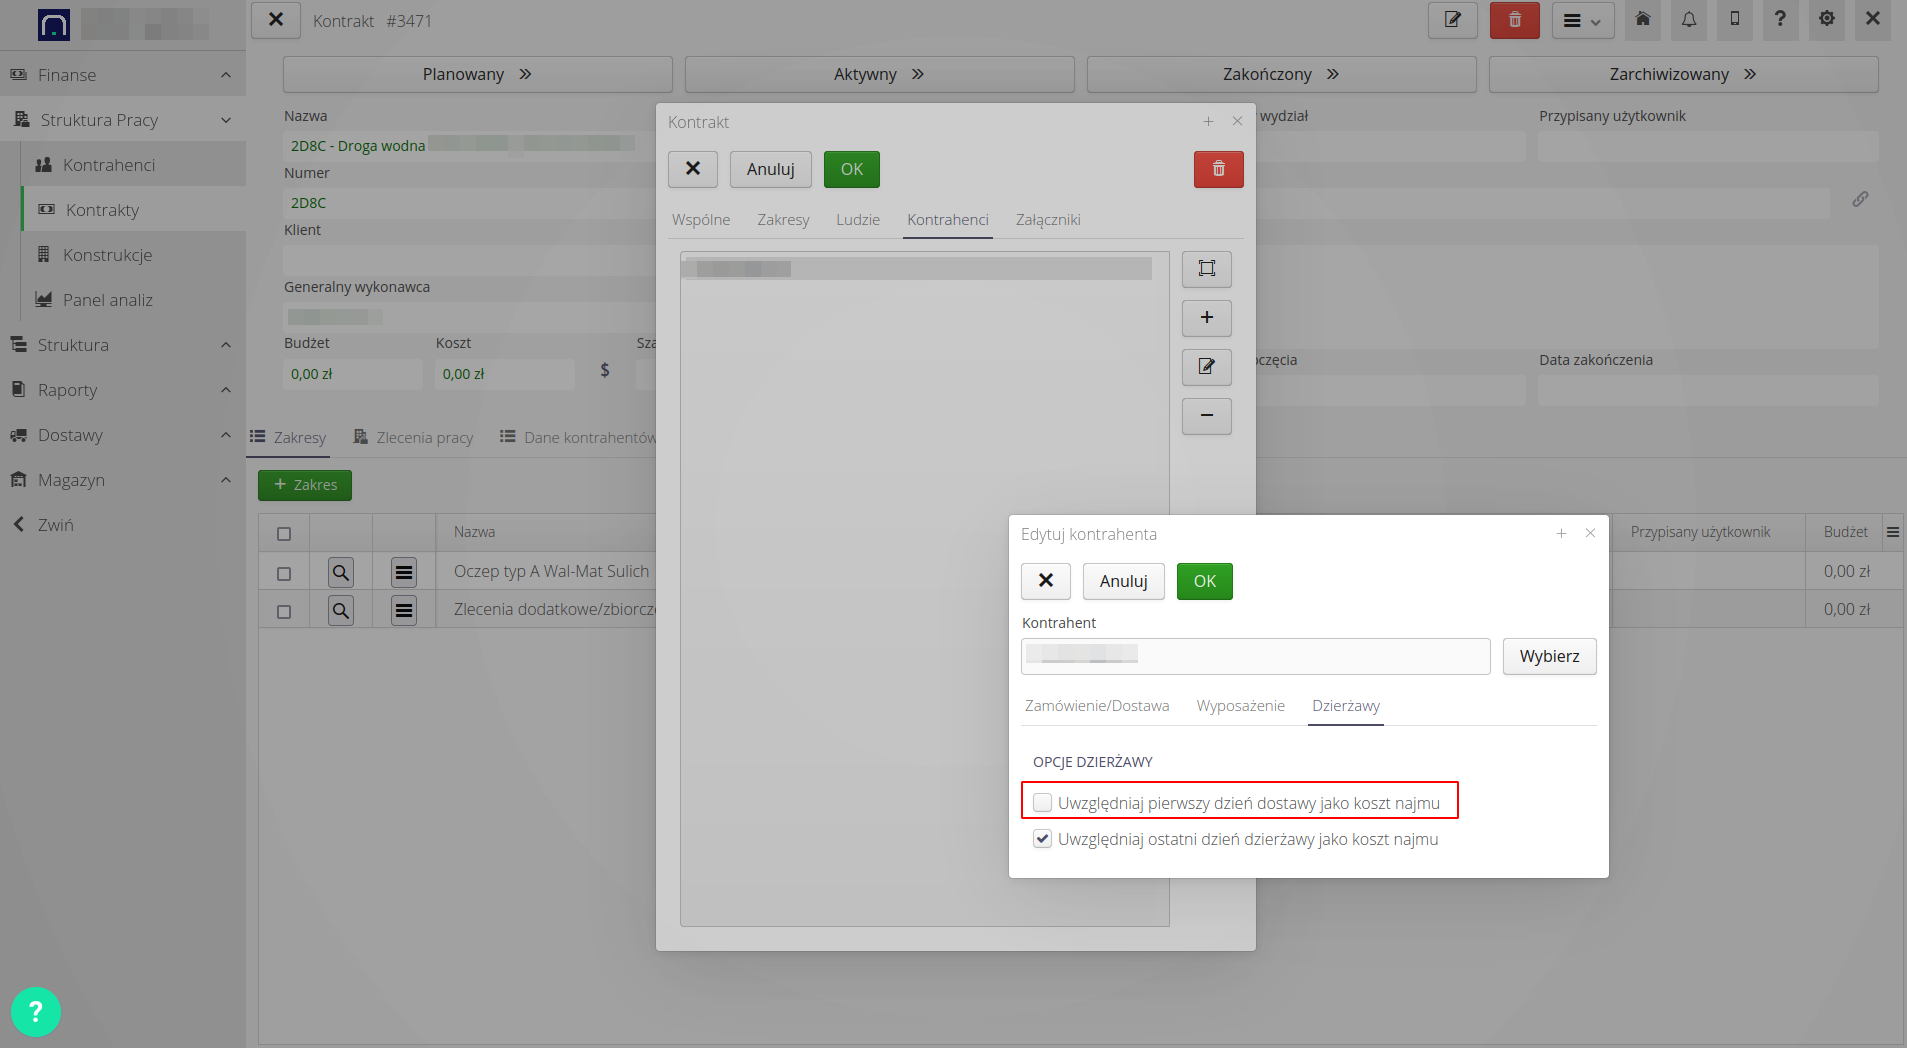Screen dimensions: 1907x1048
Task: Uncheck last lease day as rental cost
Action: (1043, 839)
